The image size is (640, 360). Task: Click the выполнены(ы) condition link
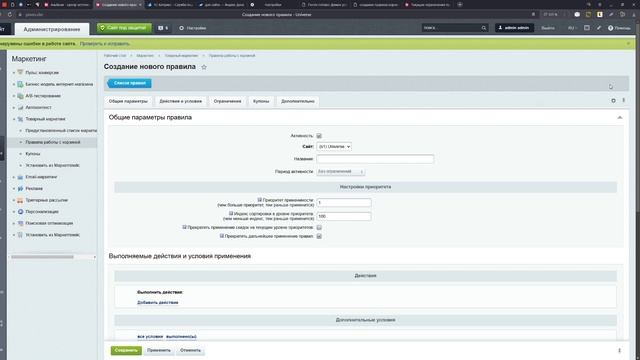point(181,336)
